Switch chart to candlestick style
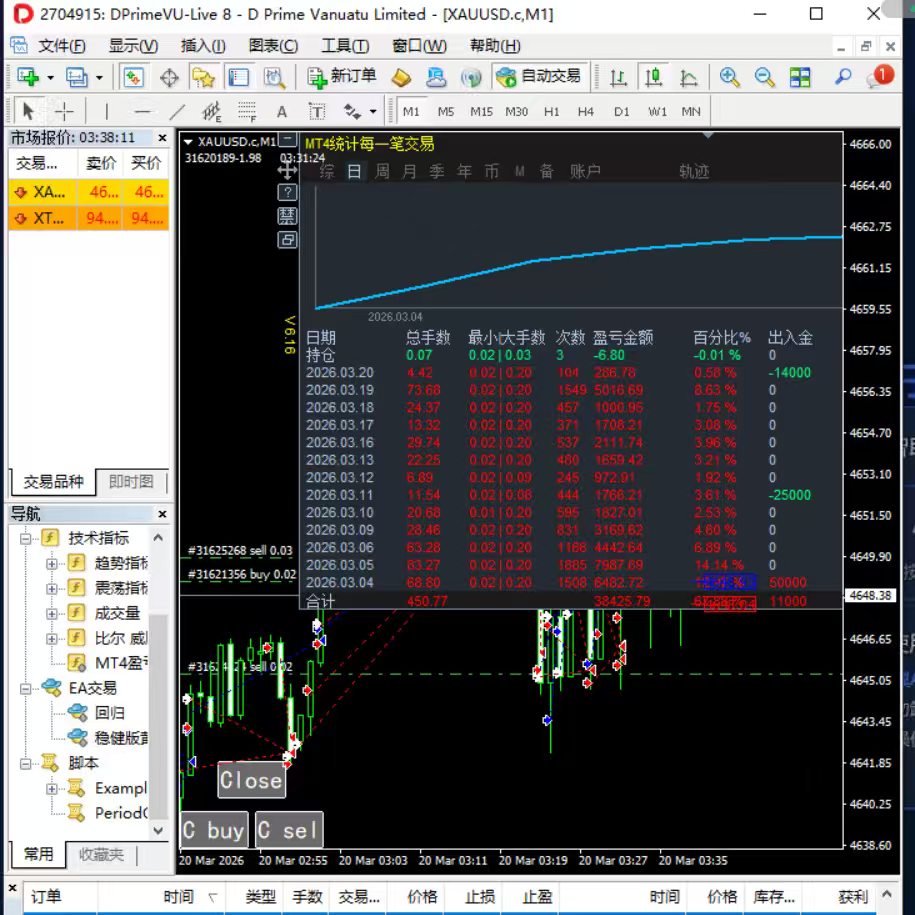The height and width of the screenshot is (915, 915). [x=653, y=77]
